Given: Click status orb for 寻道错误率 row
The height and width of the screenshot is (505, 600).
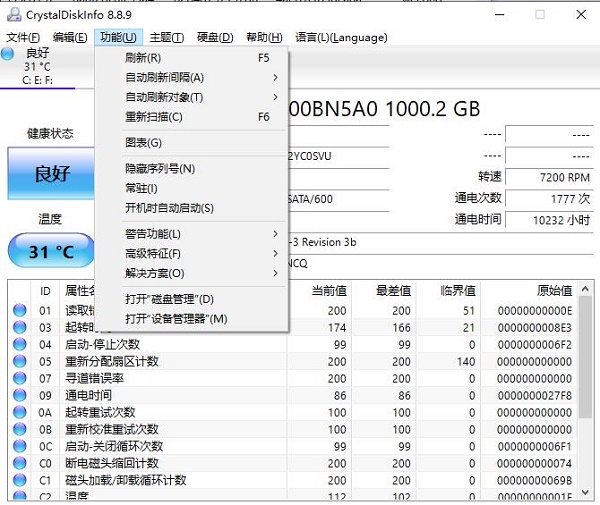Looking at the screenshot, I should pos(20,378).
